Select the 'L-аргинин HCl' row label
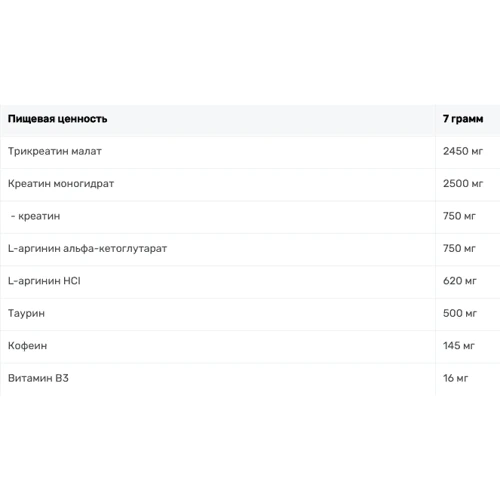 click(44, 281)
